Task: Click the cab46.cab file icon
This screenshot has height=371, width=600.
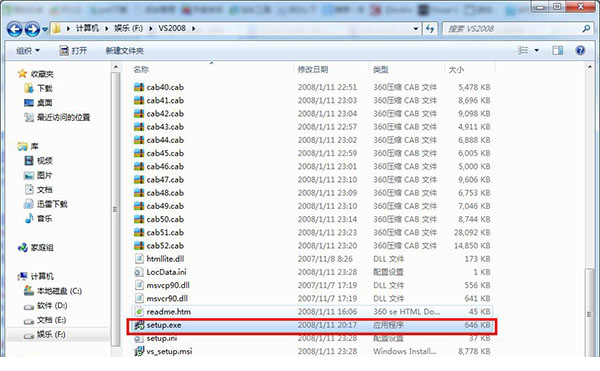Action: coord(139,166)
